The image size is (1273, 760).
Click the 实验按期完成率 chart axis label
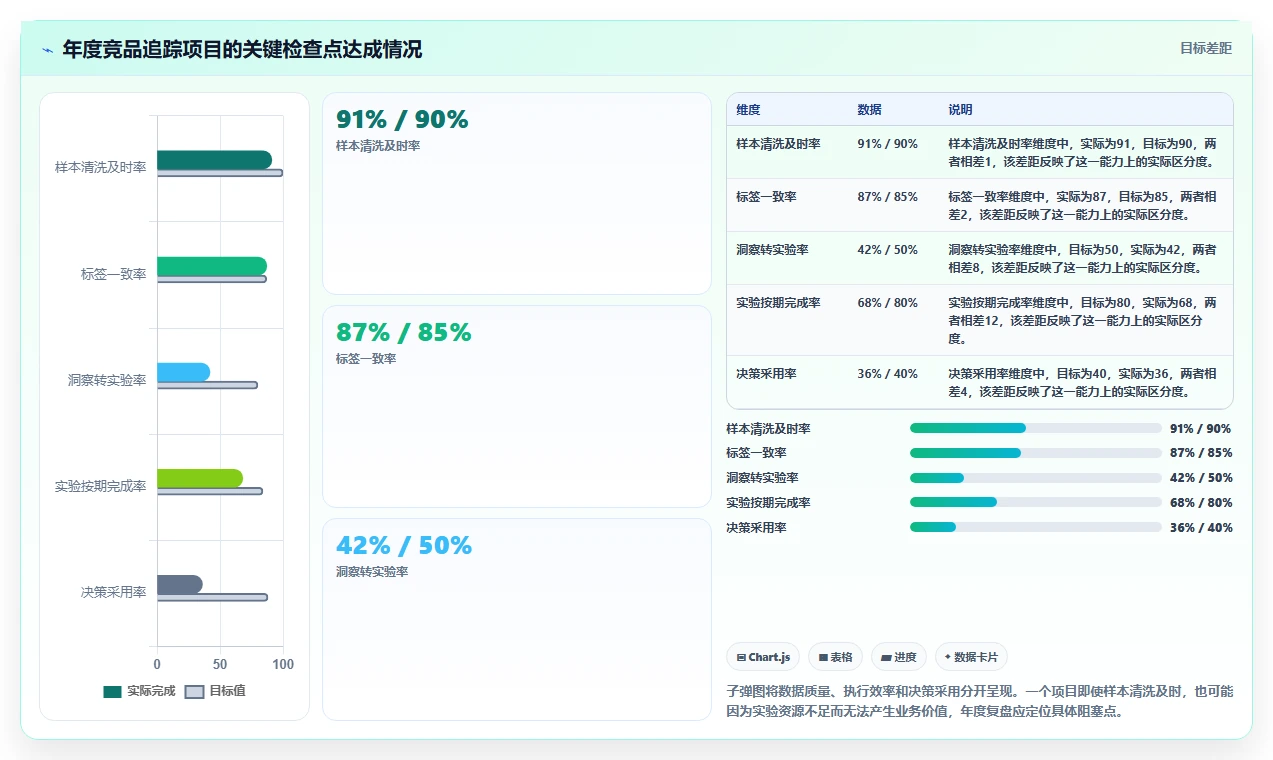click(100, 487)
